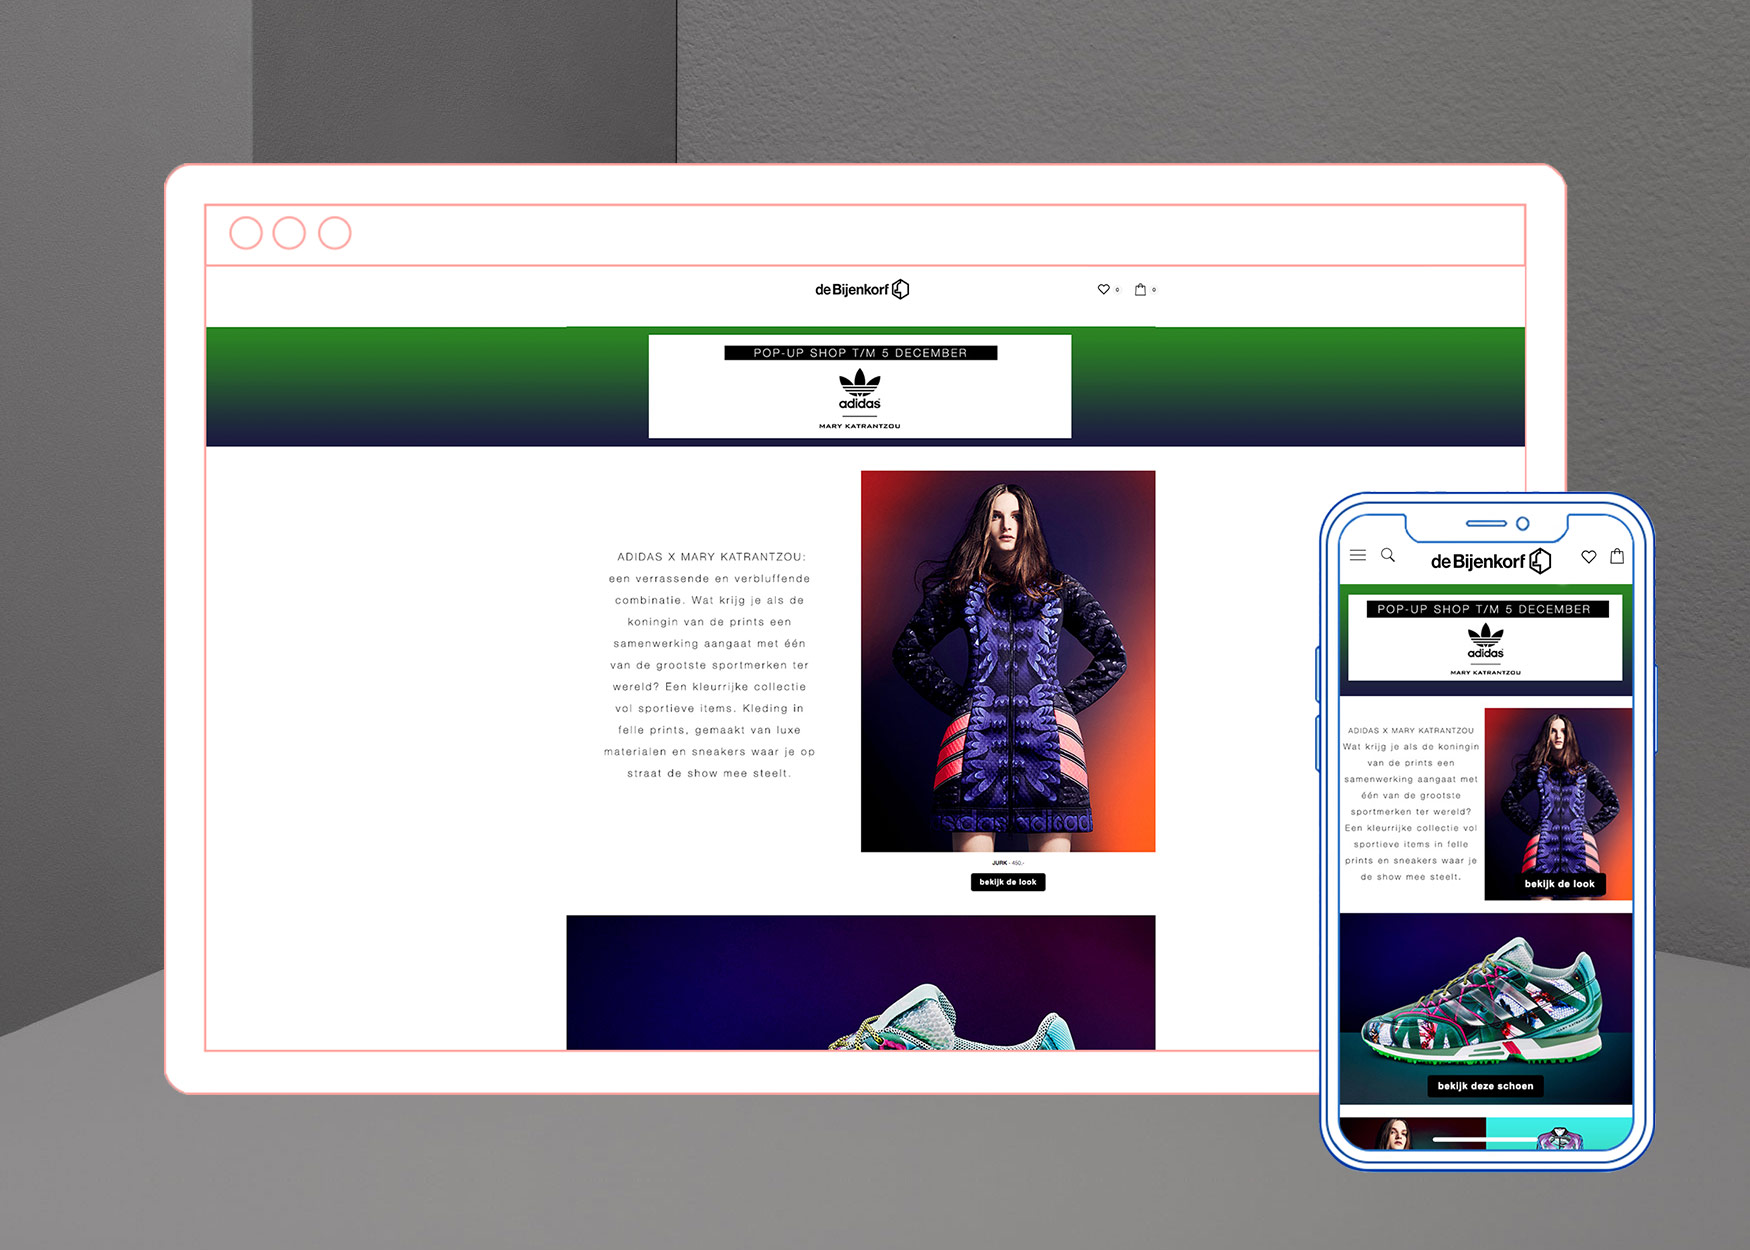Click the 'JURK' price caption under the dress
Viewport: 1750px width, 1250px height.
pyautogui.click(x=1008, y=863)
